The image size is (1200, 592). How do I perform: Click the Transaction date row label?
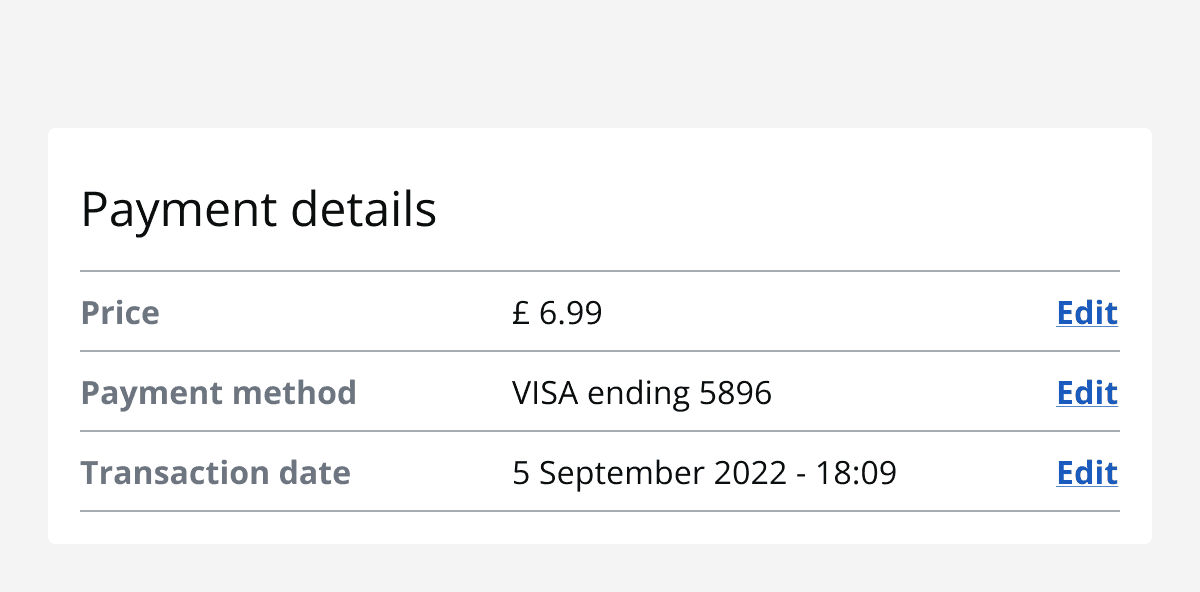[215, 473]
